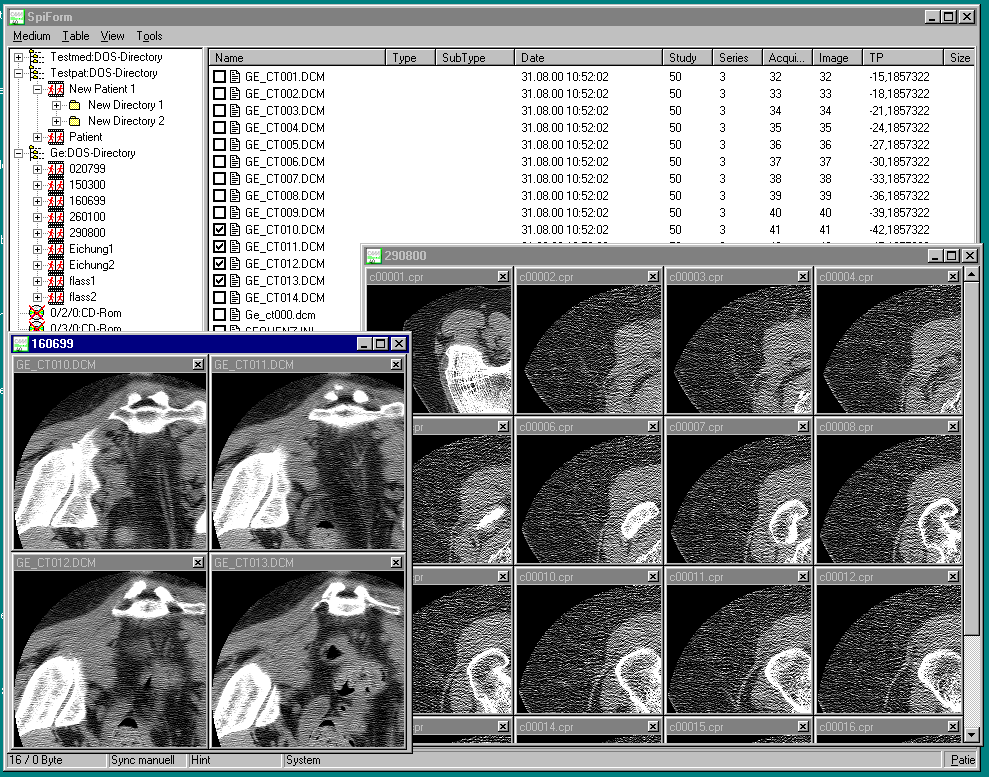The image size is (989, 777).
Task: Expand the Testmed:DOS-Directory node
Action: click(x=18, y=57)
